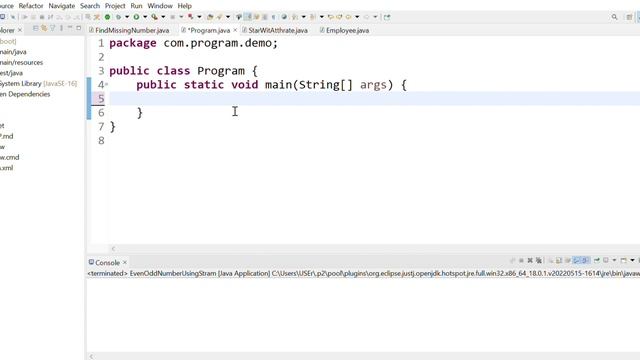Toggle Show Console When Standard Out Changes
Screen dimensions: 640x360
point(576,260)
